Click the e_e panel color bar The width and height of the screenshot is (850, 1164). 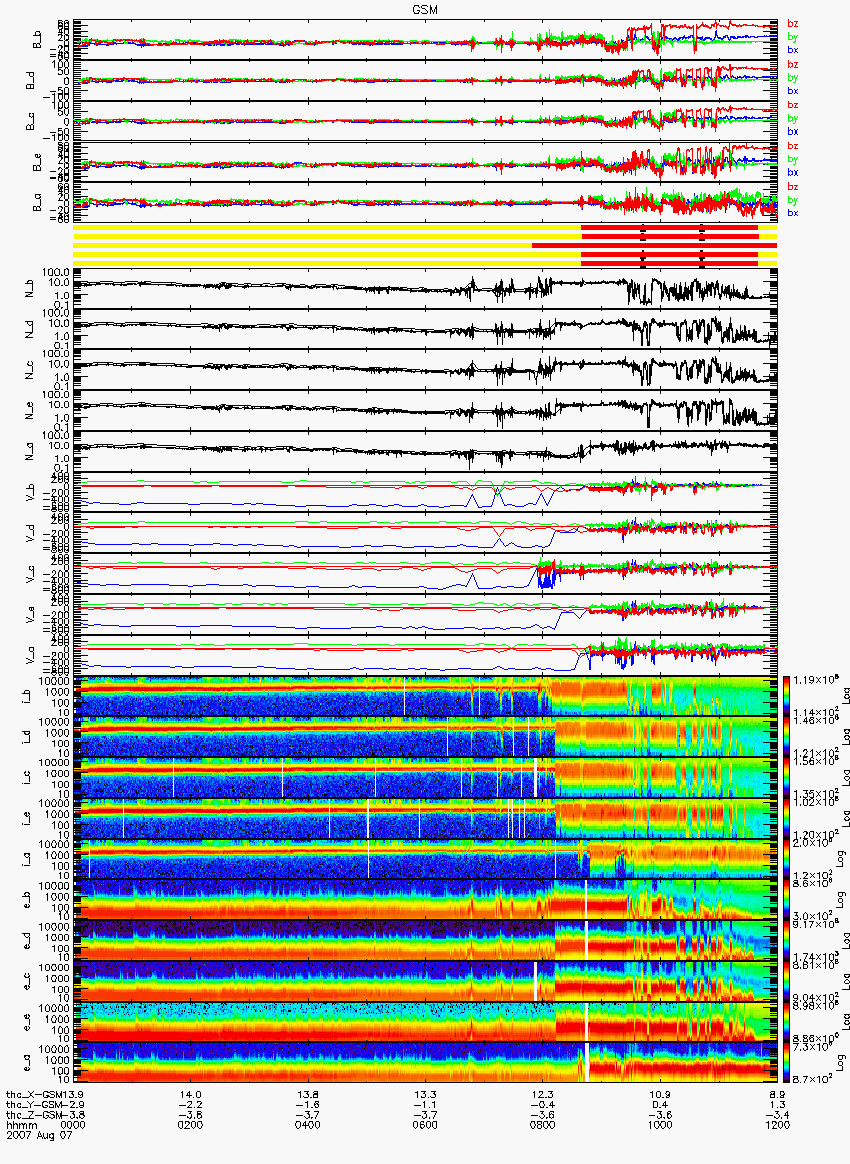(x=787, y=1023)
